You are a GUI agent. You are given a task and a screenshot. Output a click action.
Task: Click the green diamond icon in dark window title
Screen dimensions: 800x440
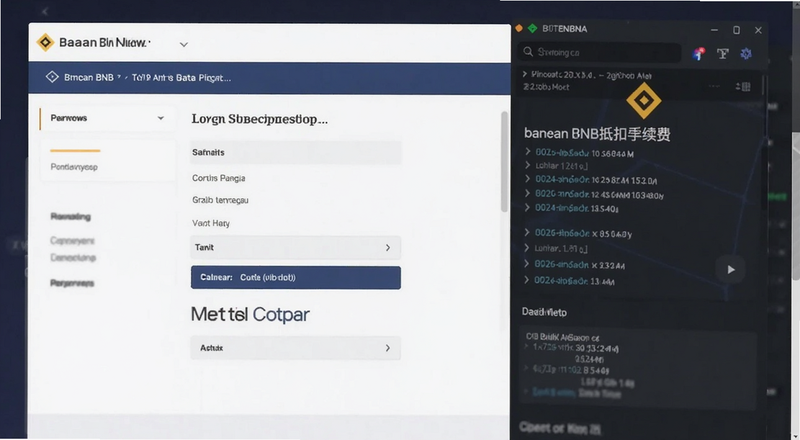click(x=533, y=29)
